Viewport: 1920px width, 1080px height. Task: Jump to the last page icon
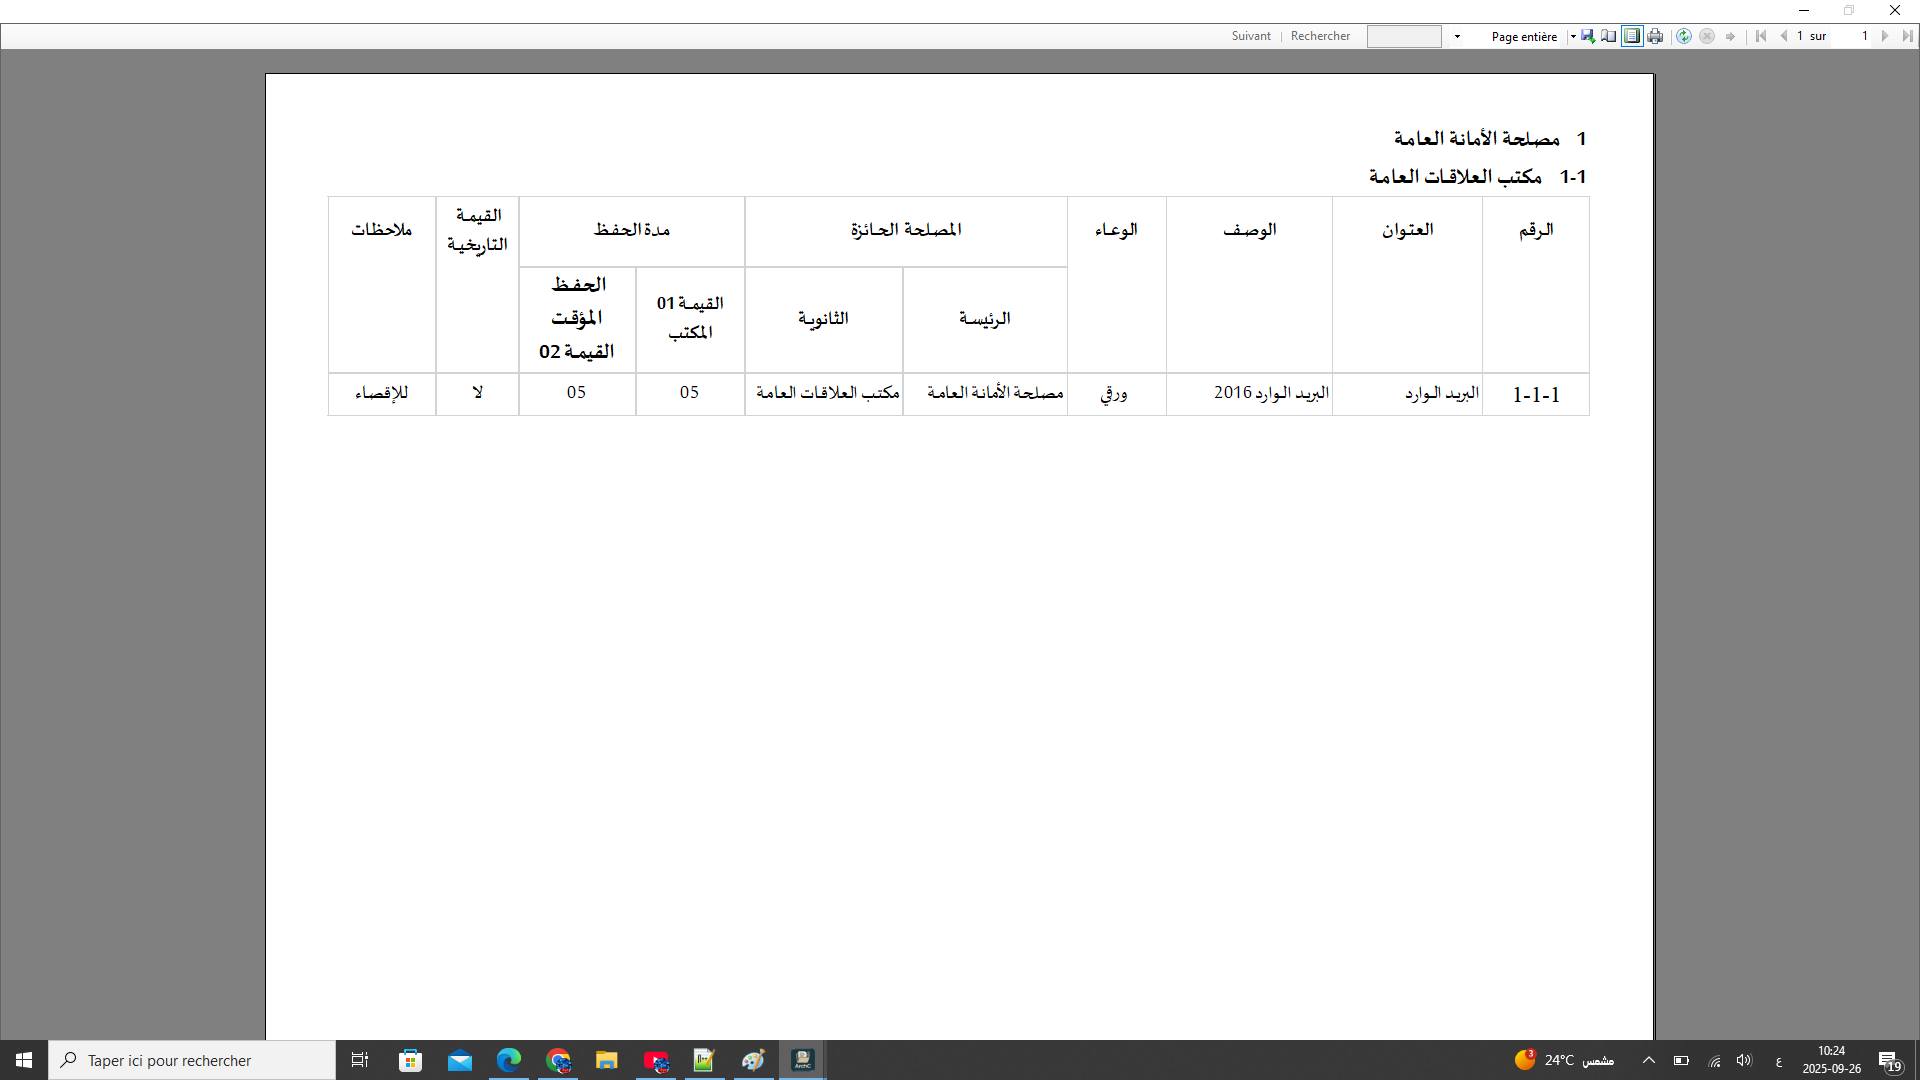coord(1907,37)
